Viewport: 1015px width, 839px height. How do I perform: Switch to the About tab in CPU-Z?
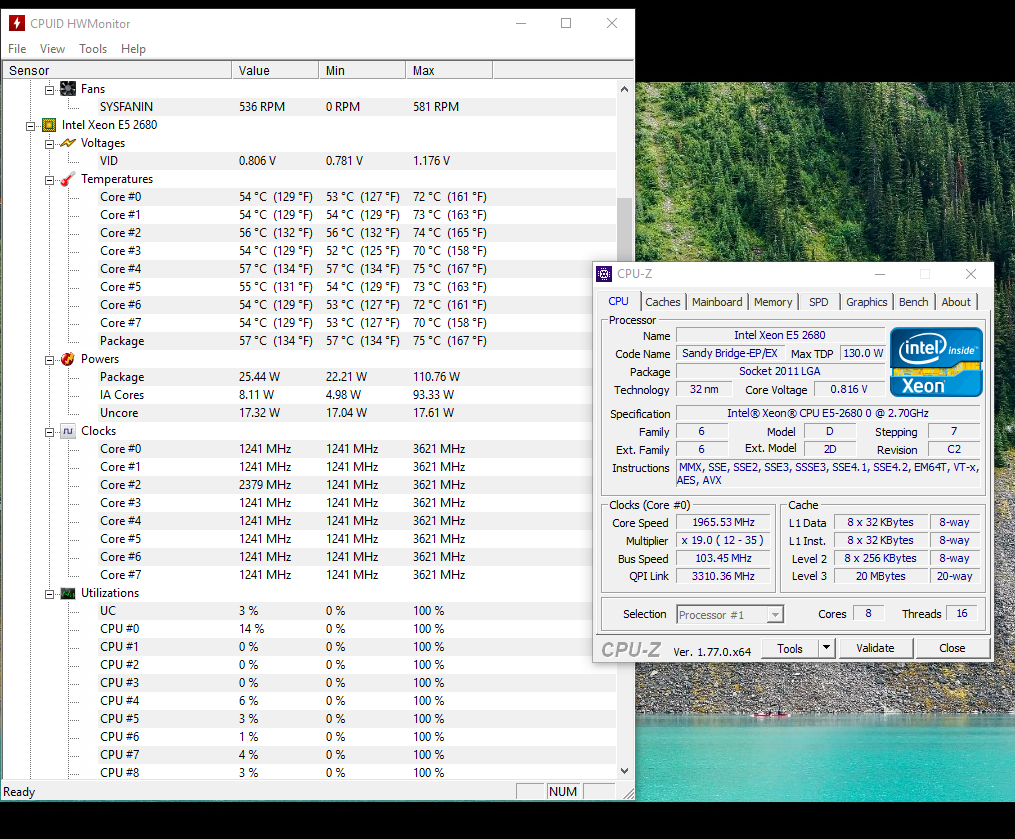[x=956, y=302]
